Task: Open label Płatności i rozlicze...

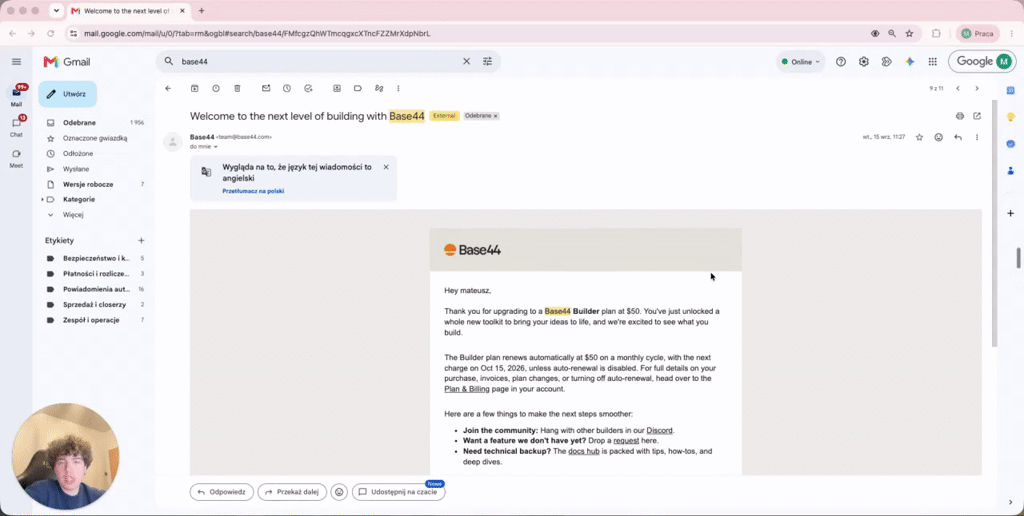Action: 95,274
